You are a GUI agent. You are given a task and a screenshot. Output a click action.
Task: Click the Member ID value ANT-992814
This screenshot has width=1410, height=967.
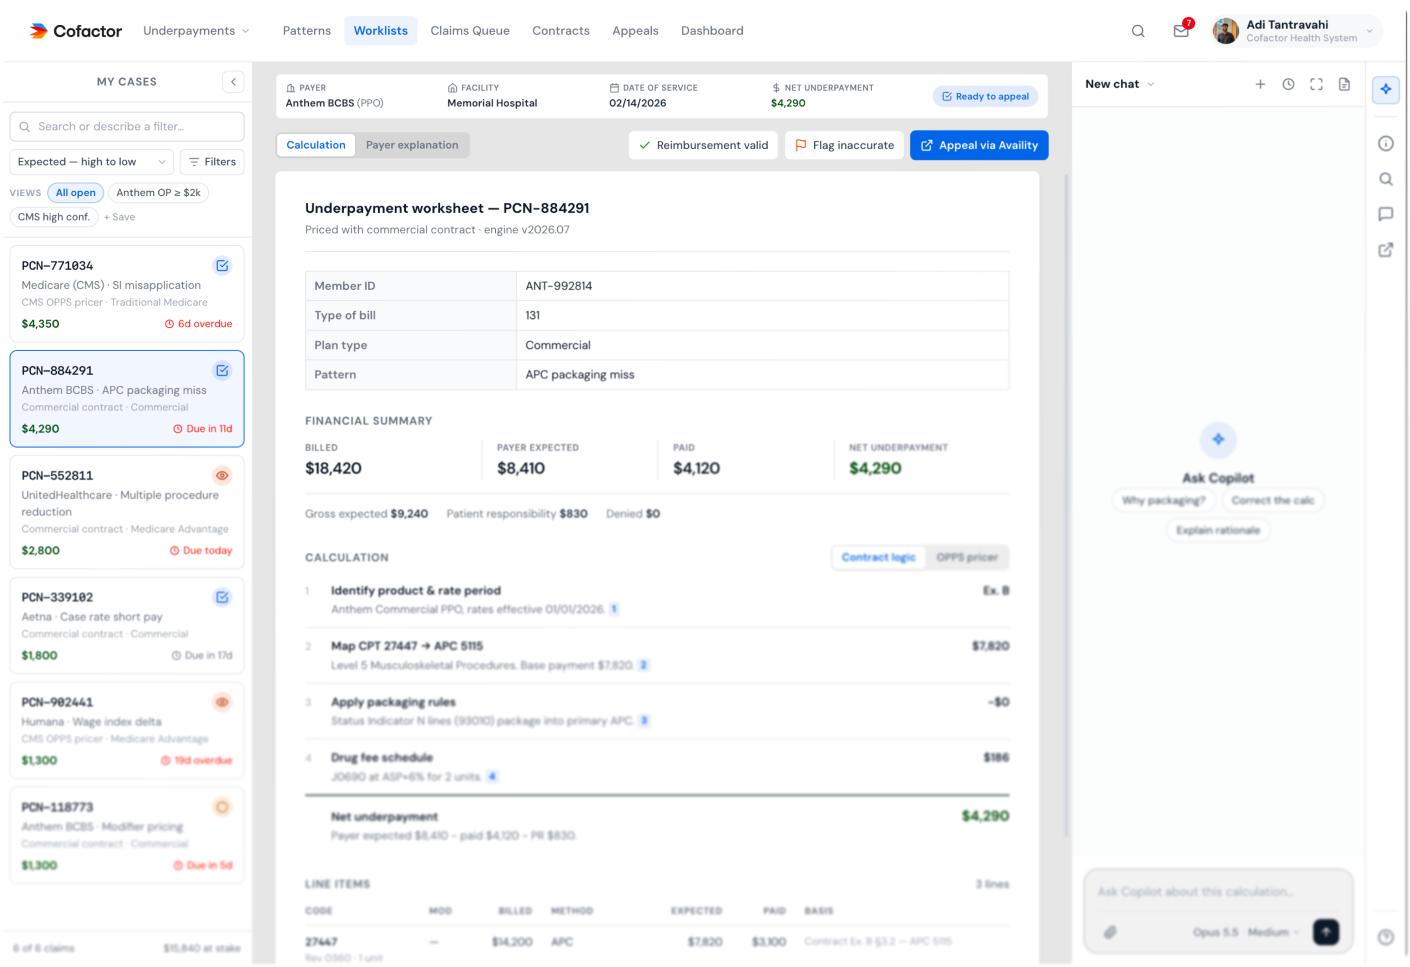(559, 286)
